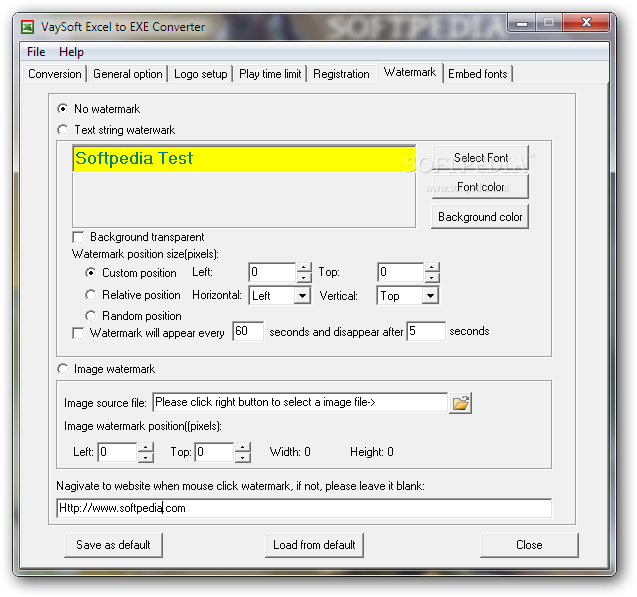
Task: Open the Registration tab
Action: click(x=341, y=74)
